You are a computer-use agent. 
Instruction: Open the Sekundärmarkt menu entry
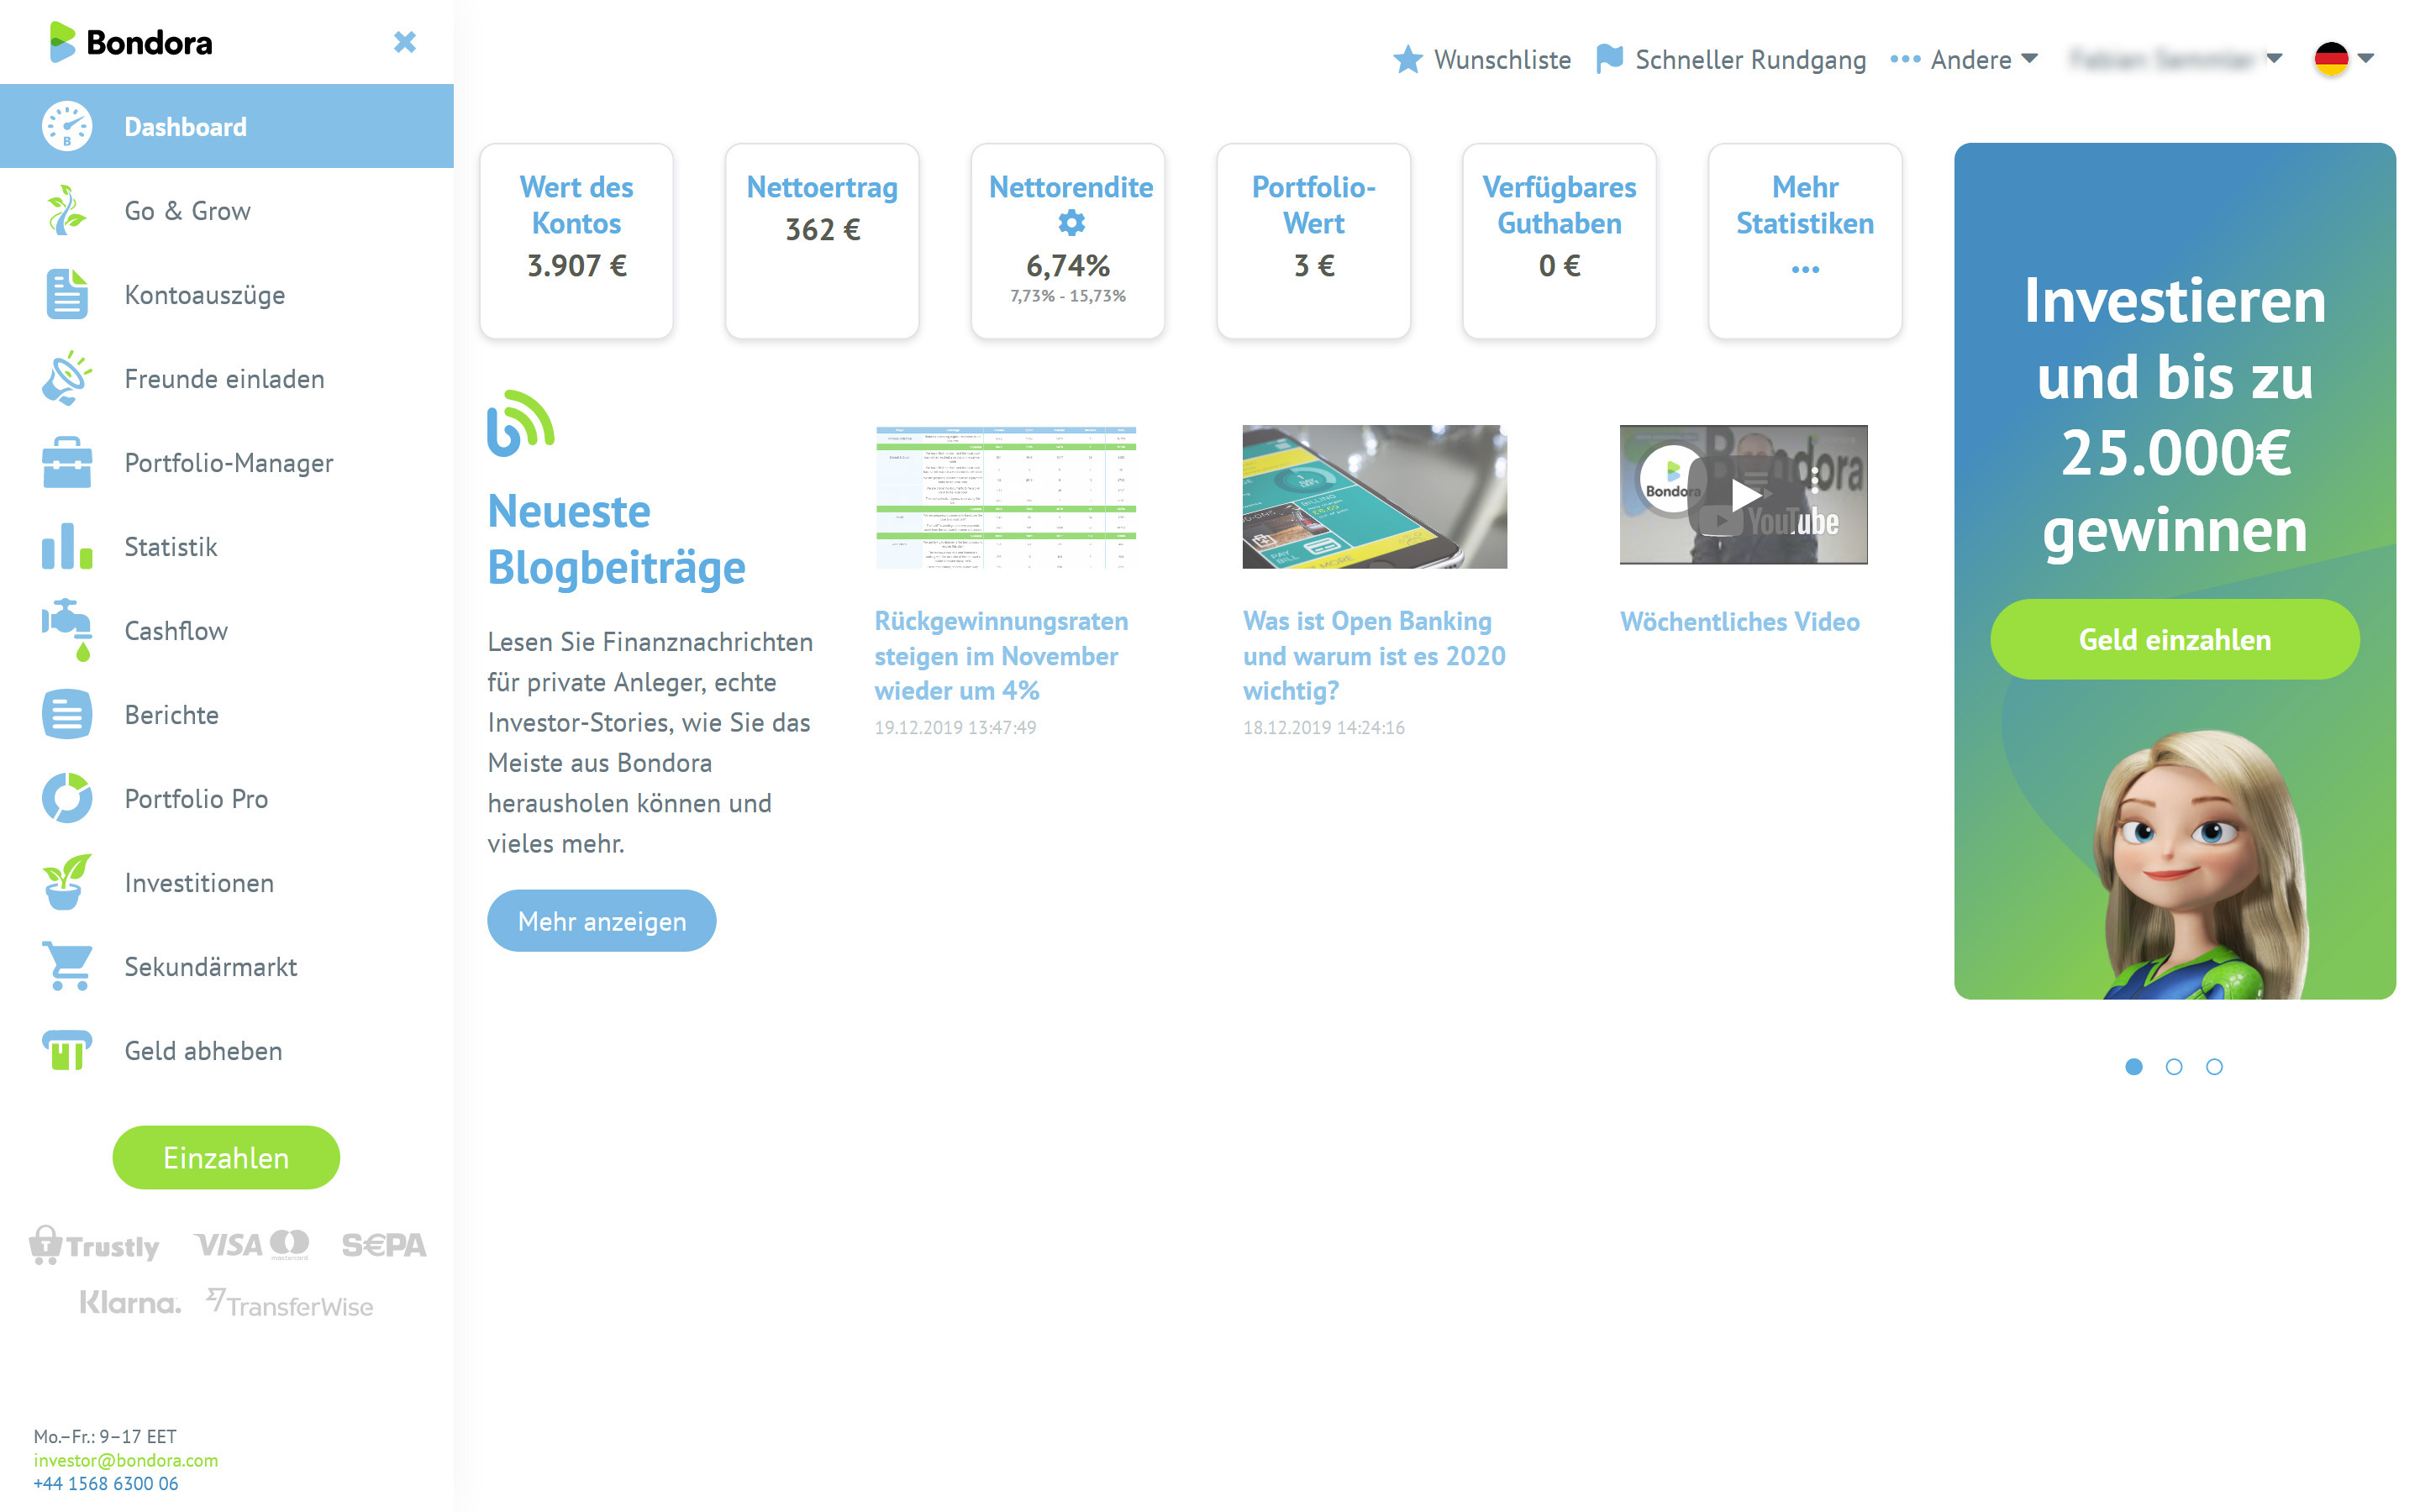[227, 966]
